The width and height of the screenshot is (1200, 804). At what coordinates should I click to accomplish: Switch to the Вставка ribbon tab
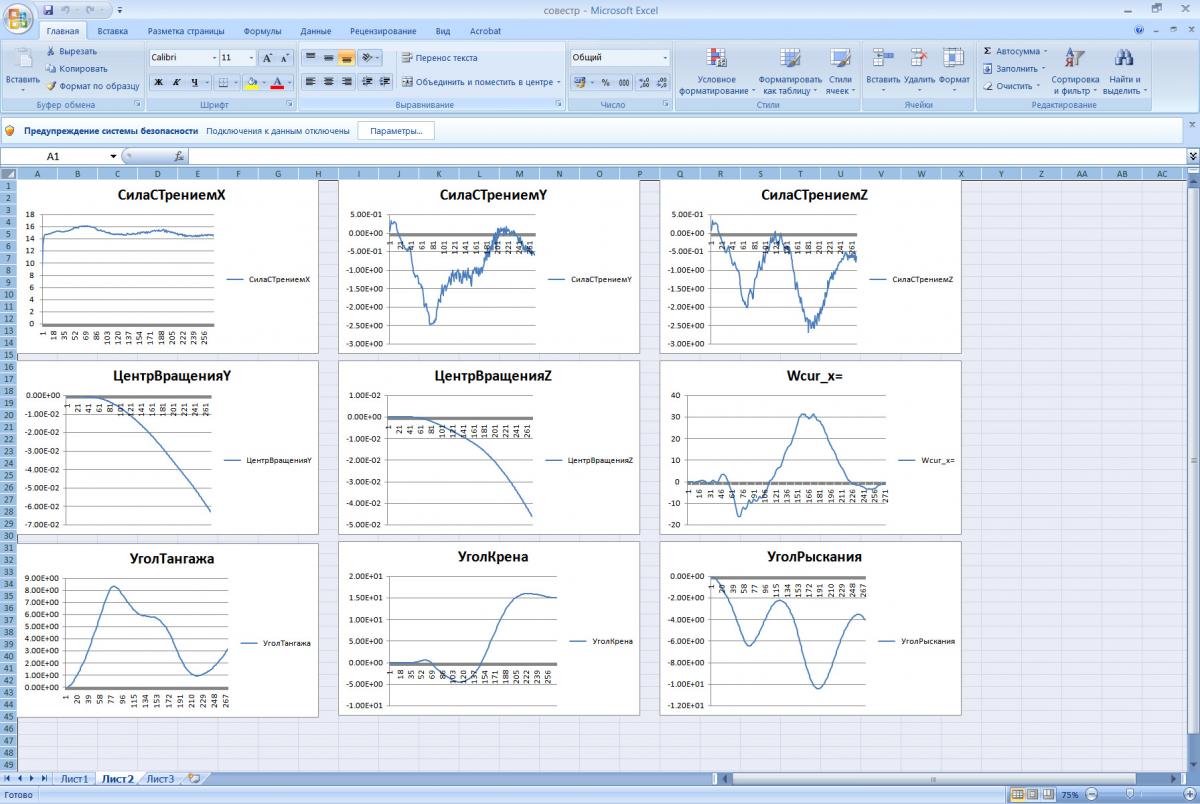coord(112,32)
